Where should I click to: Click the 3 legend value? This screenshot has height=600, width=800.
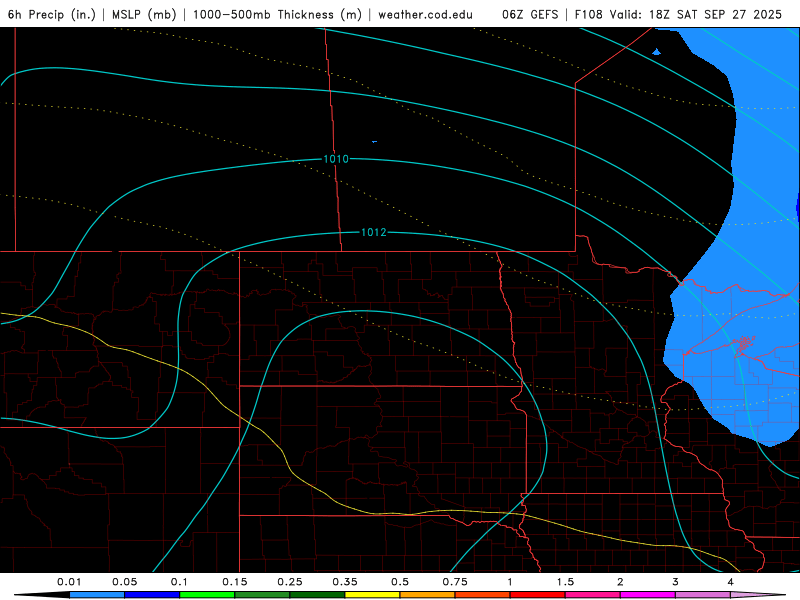point(676,582)
